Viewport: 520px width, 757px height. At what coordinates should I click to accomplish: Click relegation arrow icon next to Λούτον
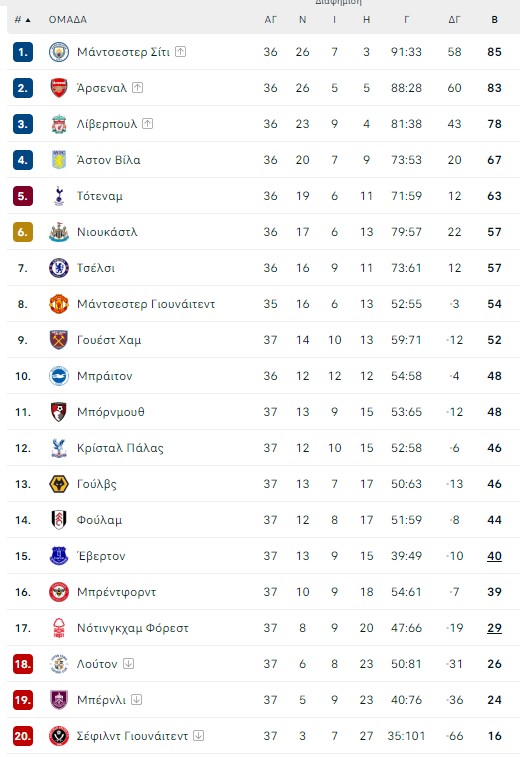coord(128,663)
